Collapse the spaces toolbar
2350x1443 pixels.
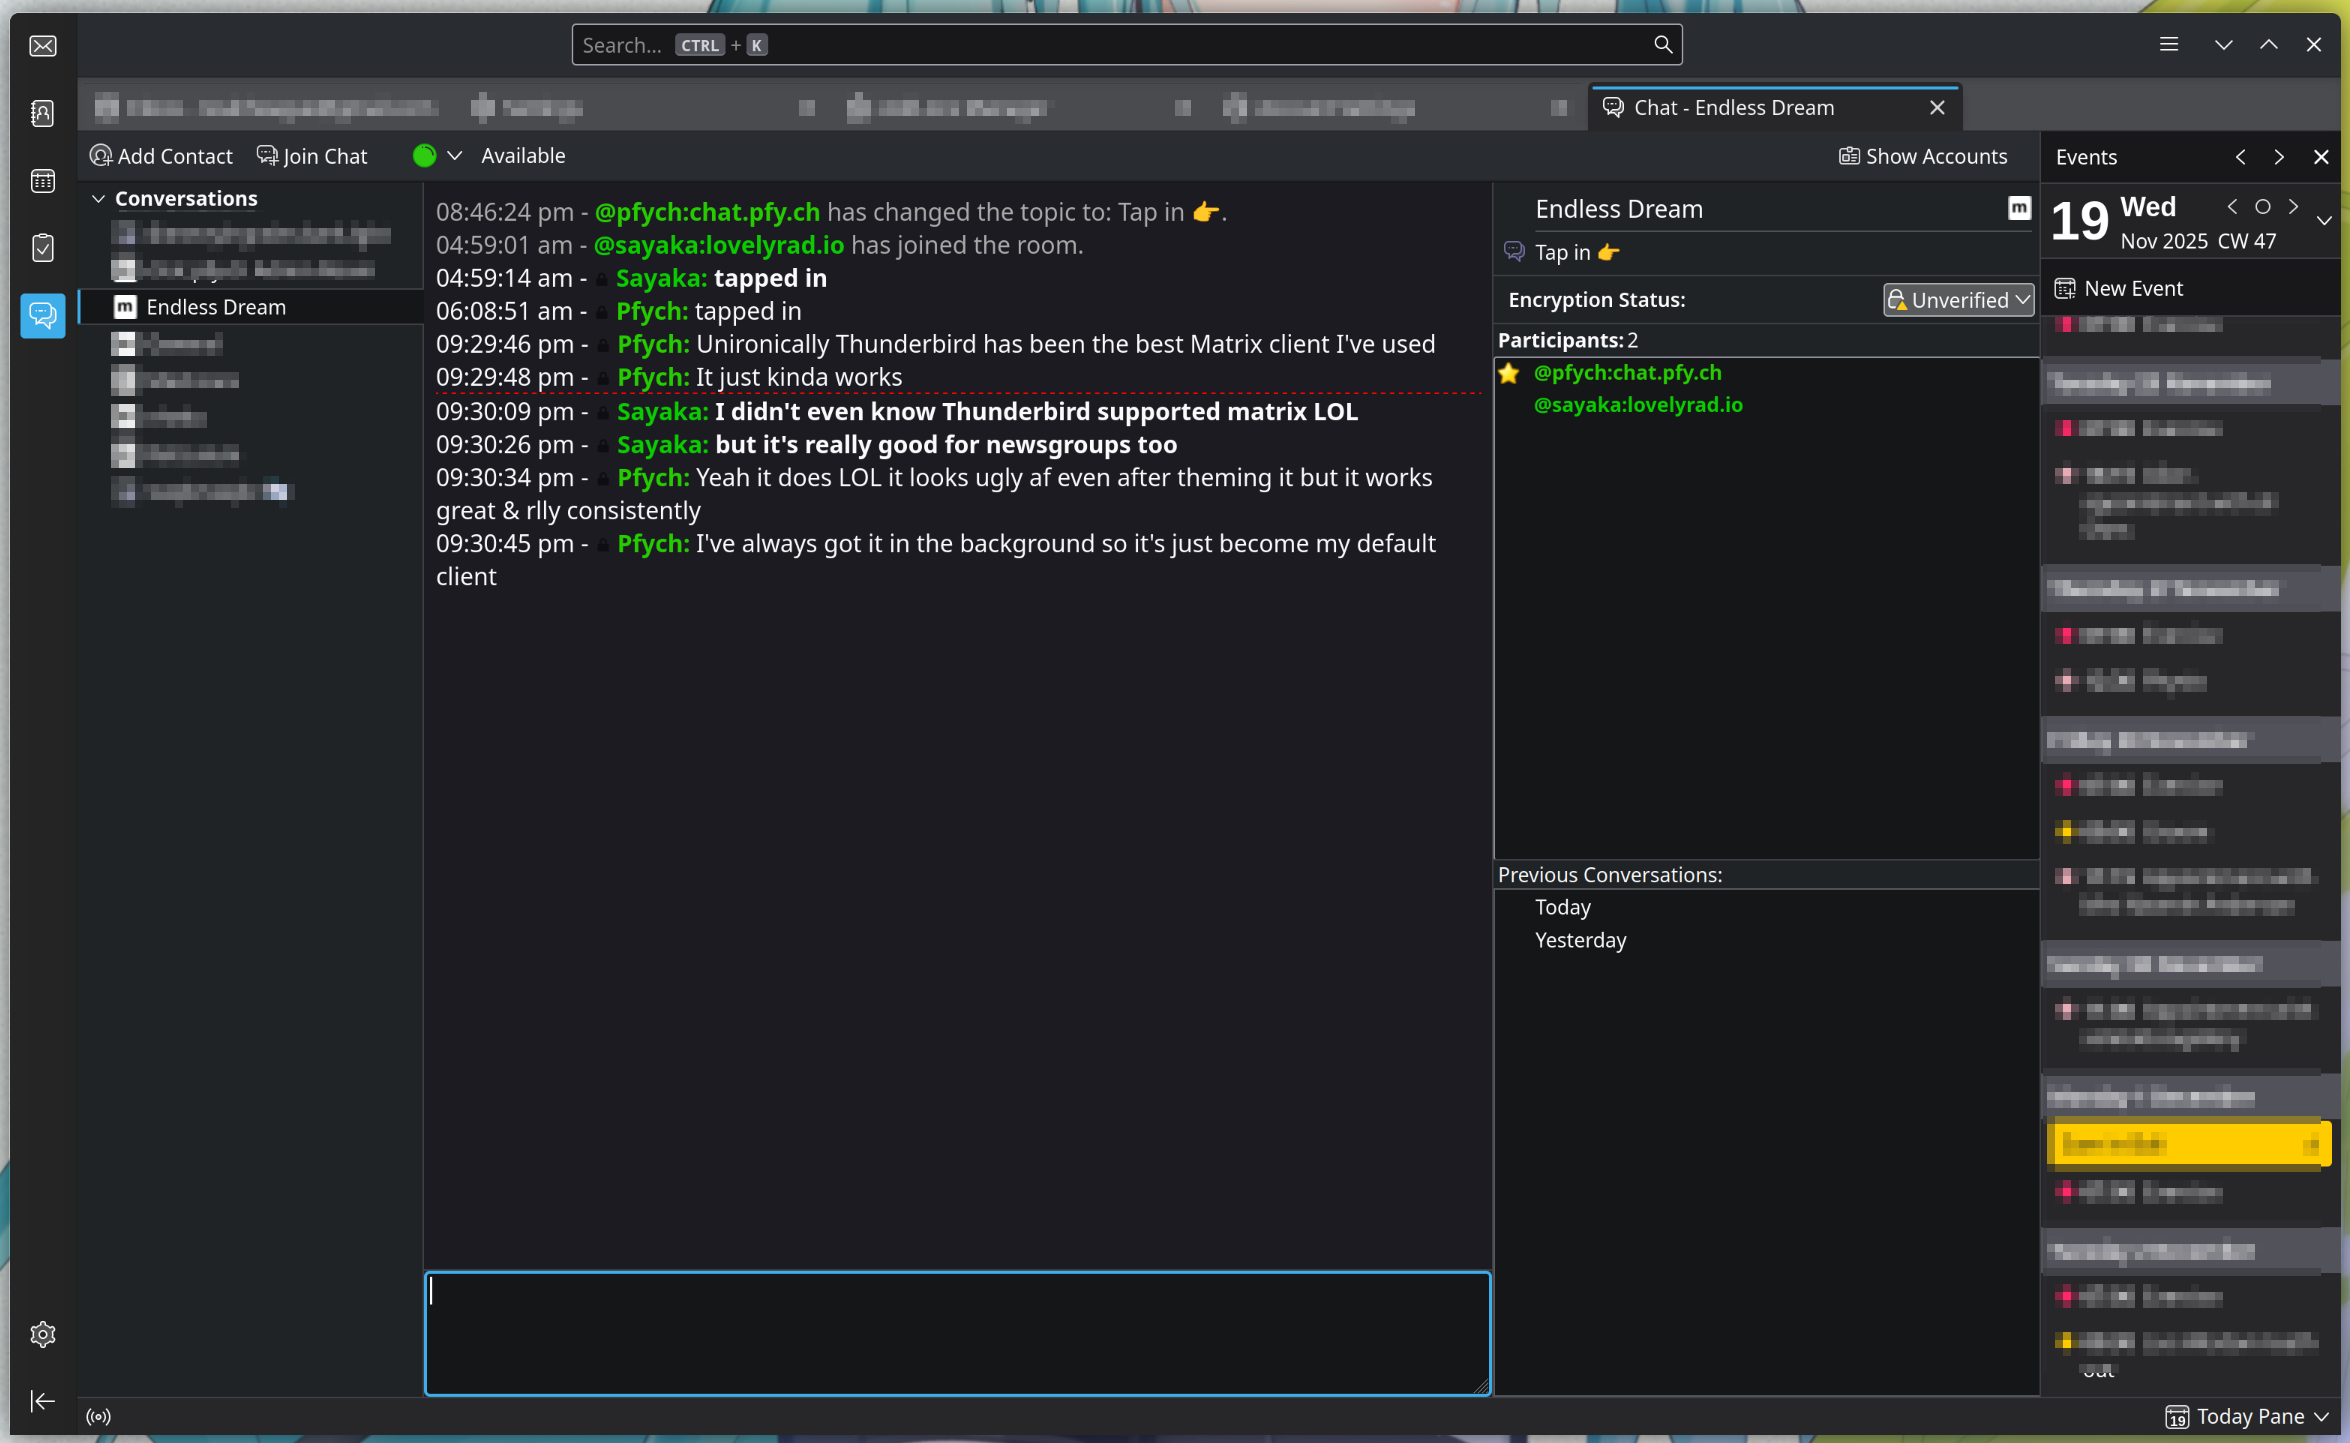[43, 1400]
